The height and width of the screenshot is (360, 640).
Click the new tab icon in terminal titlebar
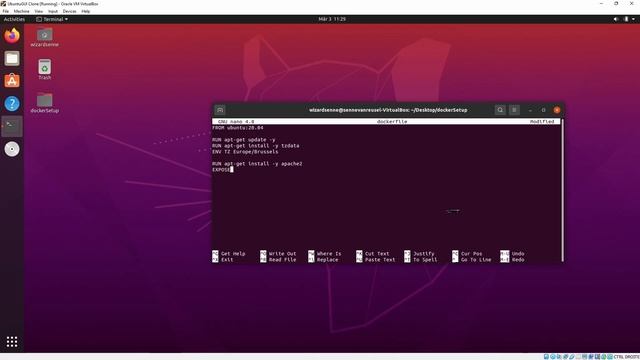click(x=220, y=110)
